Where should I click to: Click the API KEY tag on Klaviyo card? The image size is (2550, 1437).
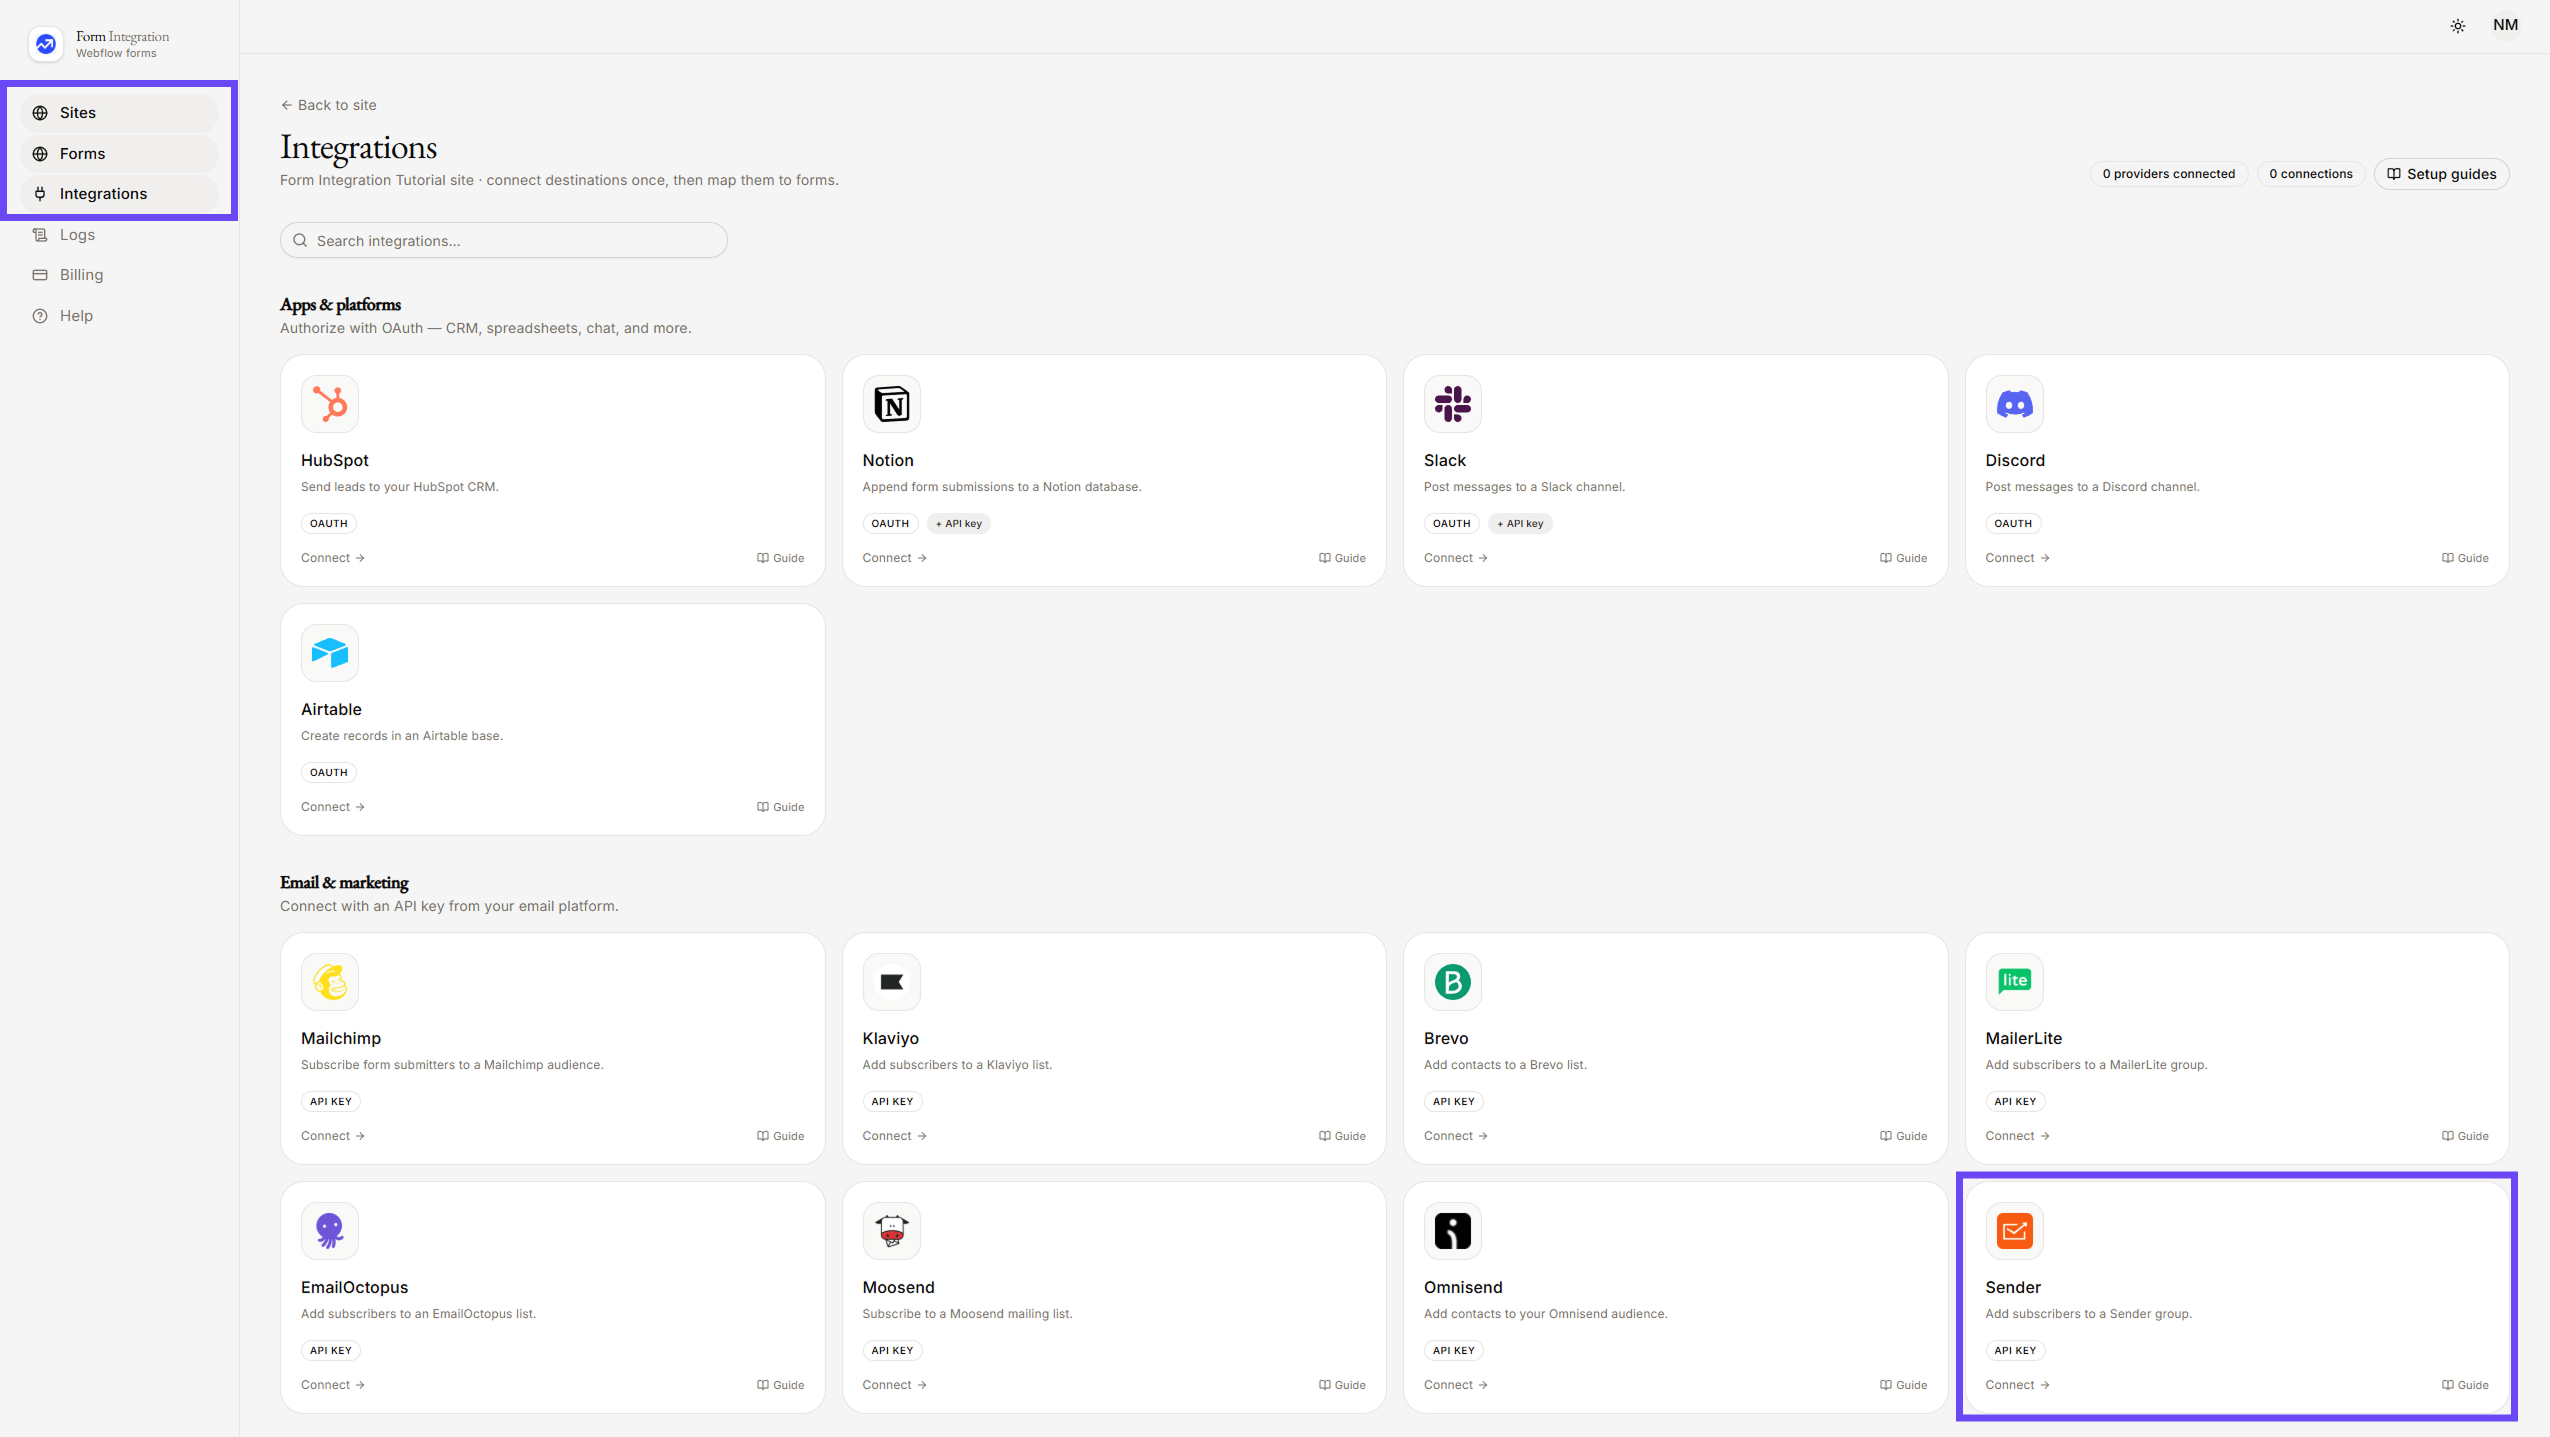[892, 1102]
